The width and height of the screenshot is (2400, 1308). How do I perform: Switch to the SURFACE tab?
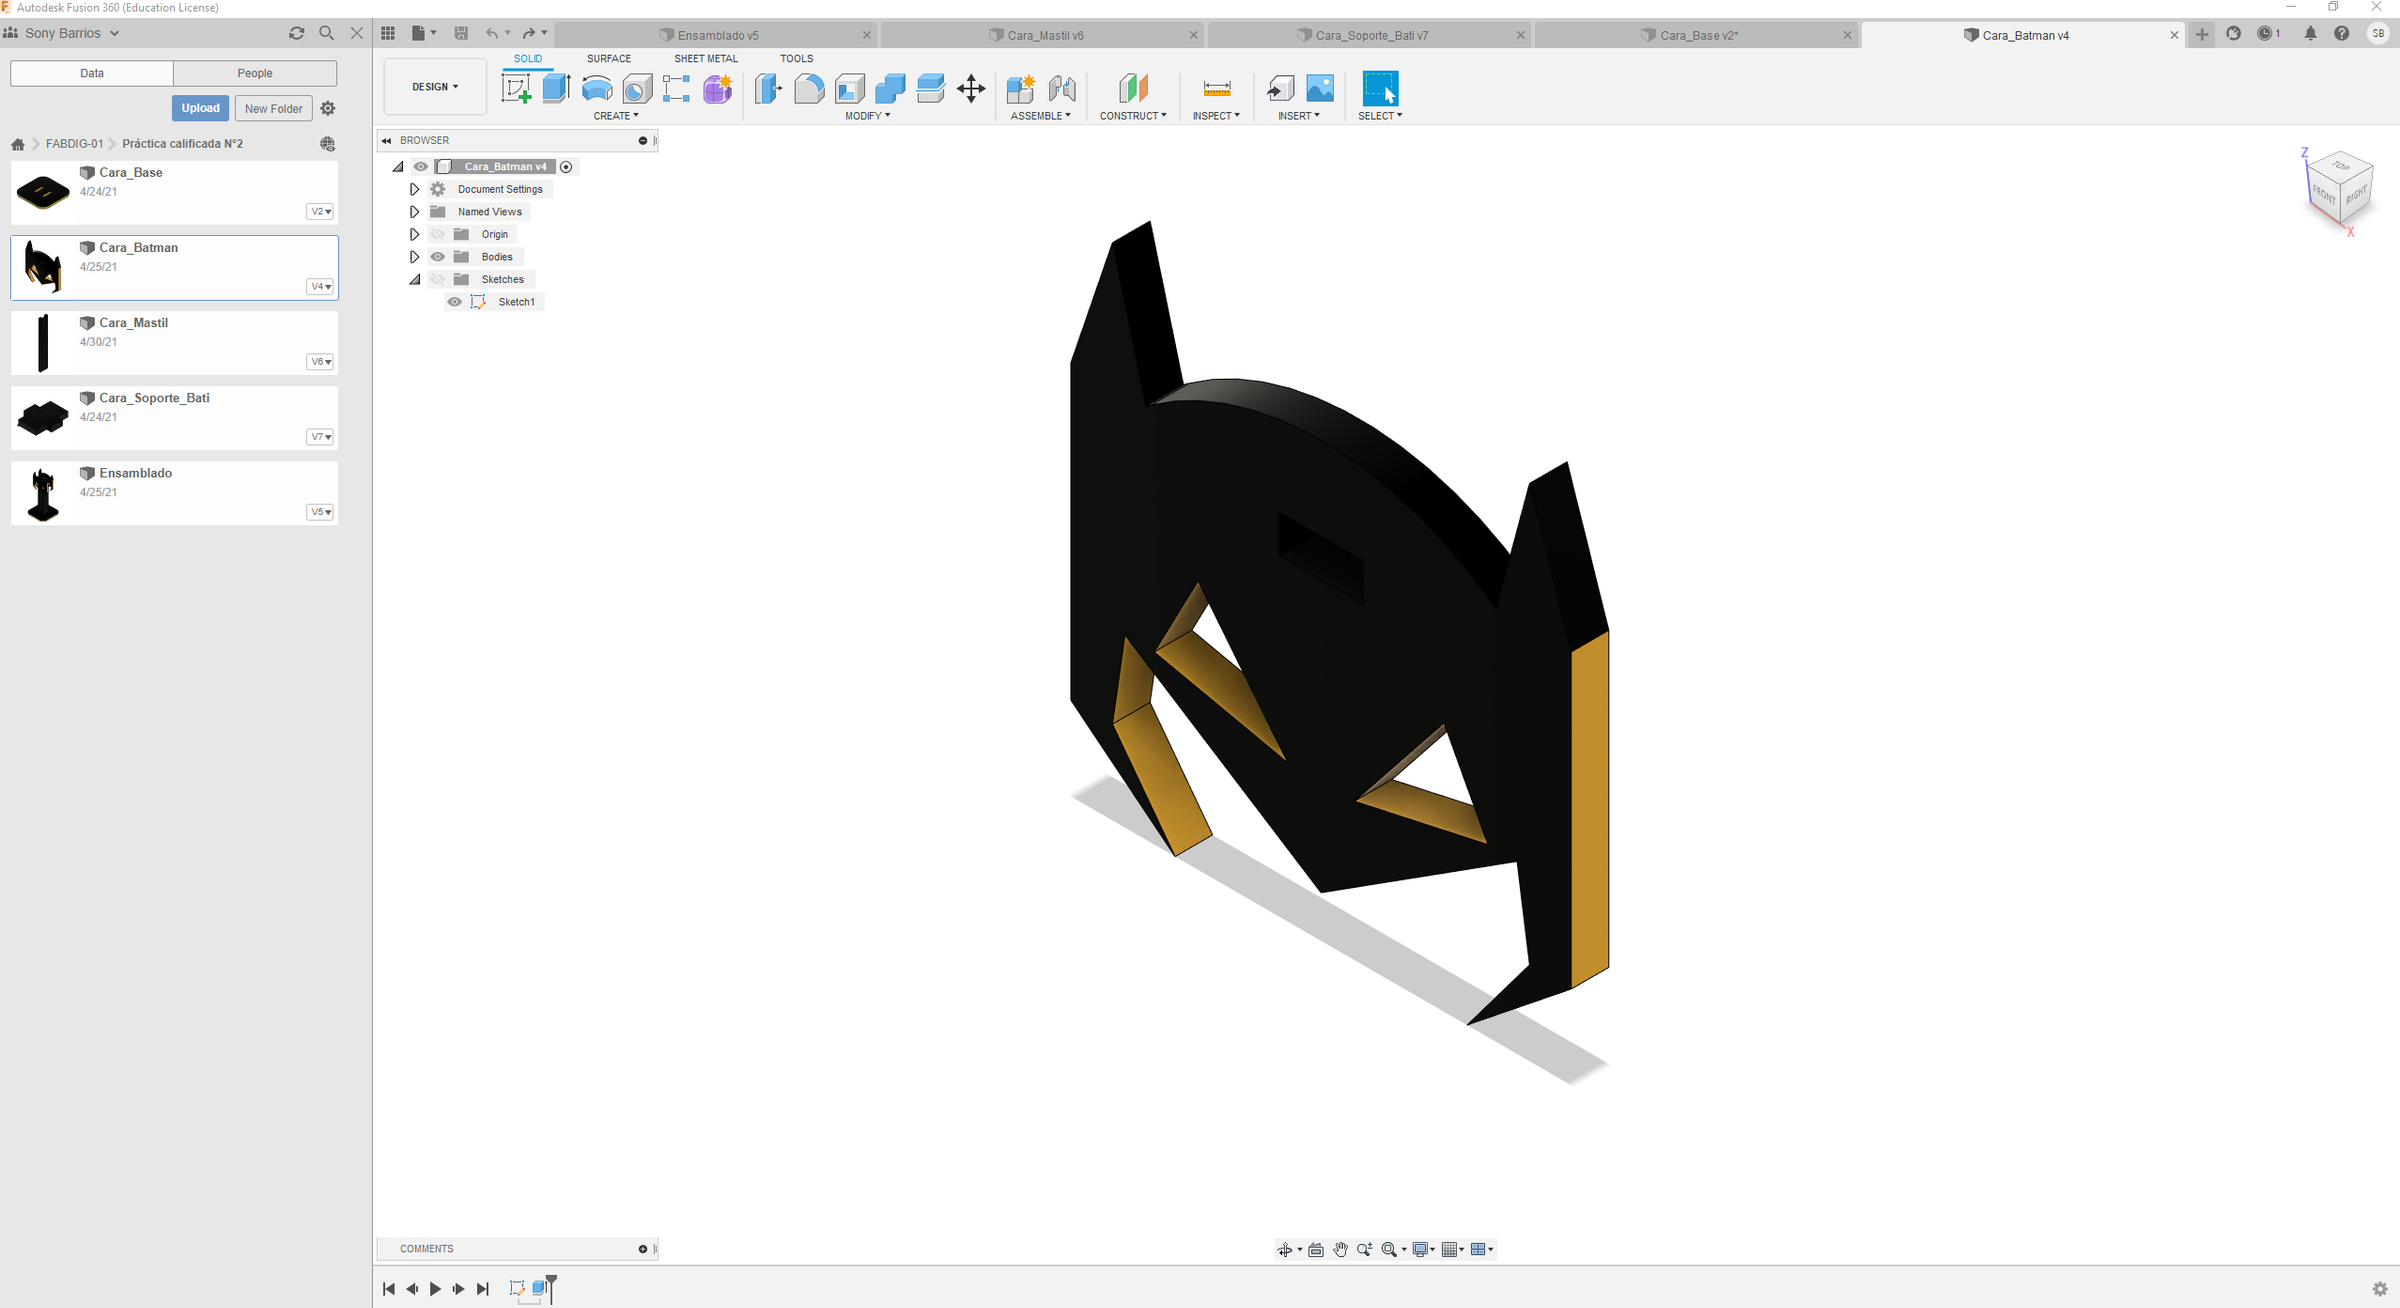click(609, 59)
